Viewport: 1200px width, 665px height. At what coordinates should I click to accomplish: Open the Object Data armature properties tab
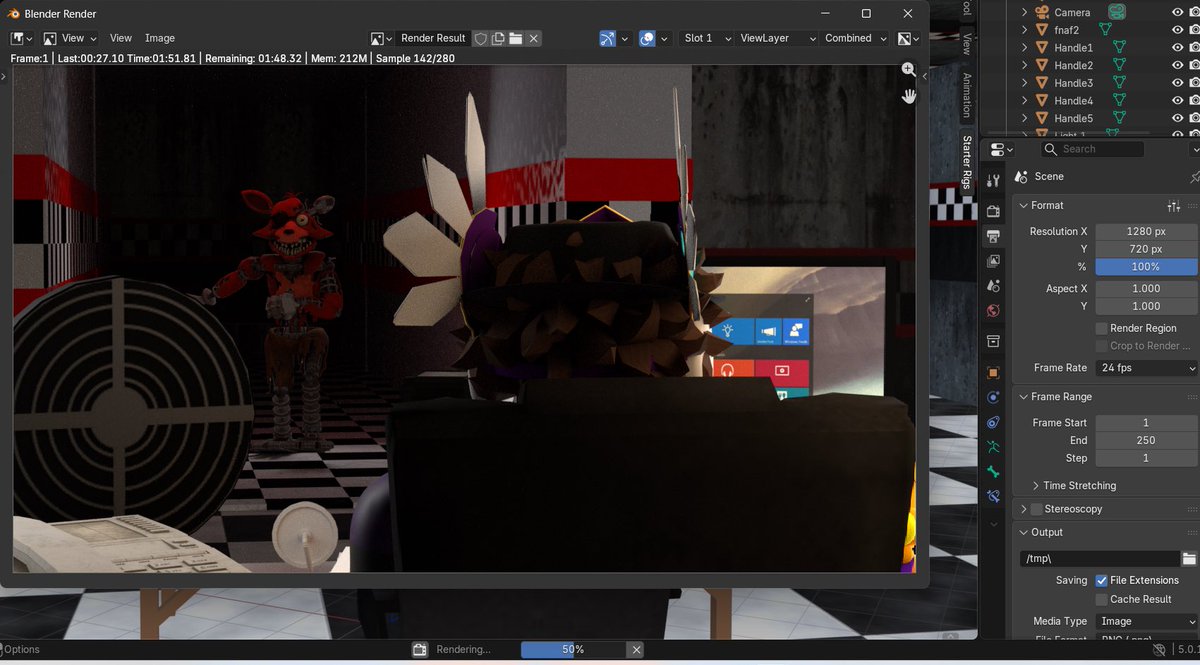tap(993, 447)
